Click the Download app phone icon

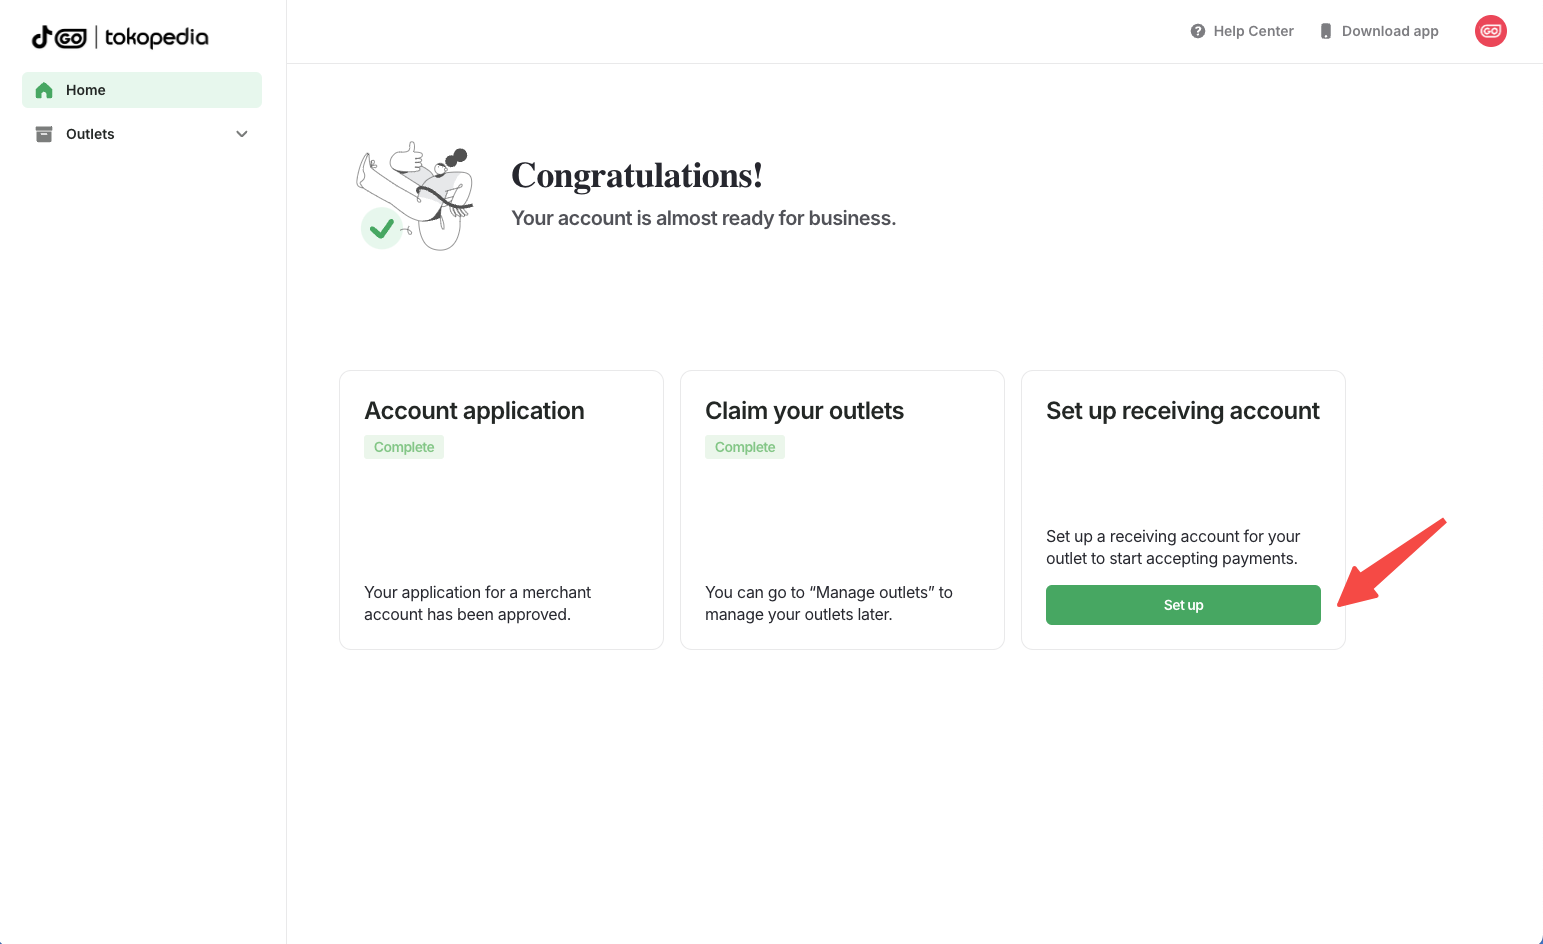click(1326, 31)
